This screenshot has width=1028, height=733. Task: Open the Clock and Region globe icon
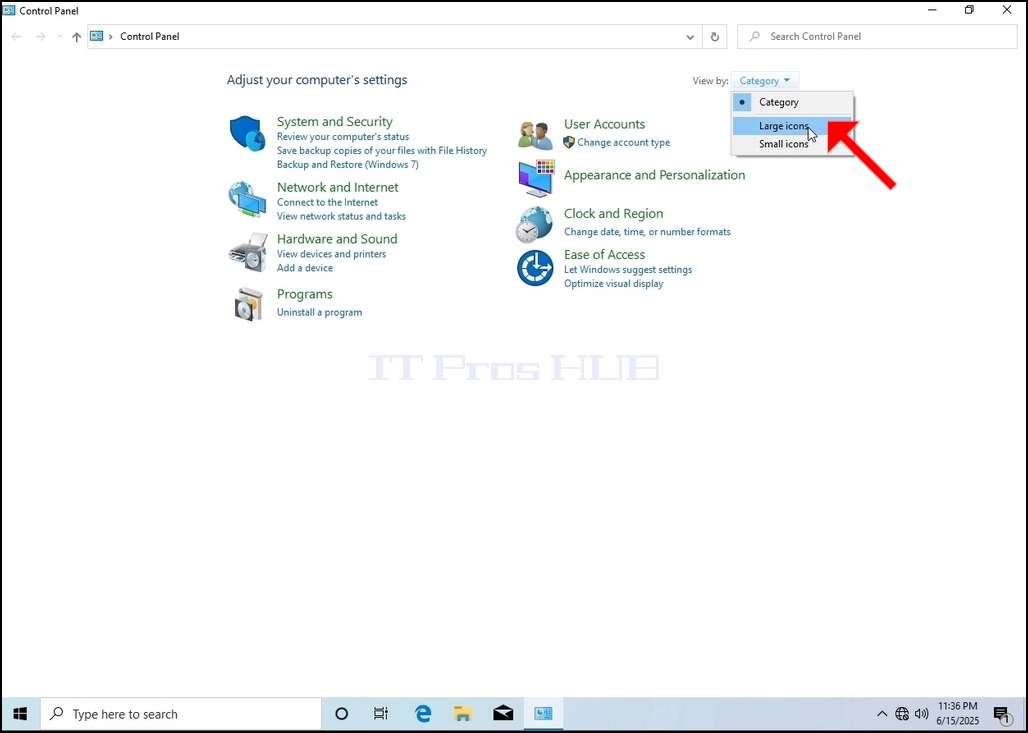(534, 225)
